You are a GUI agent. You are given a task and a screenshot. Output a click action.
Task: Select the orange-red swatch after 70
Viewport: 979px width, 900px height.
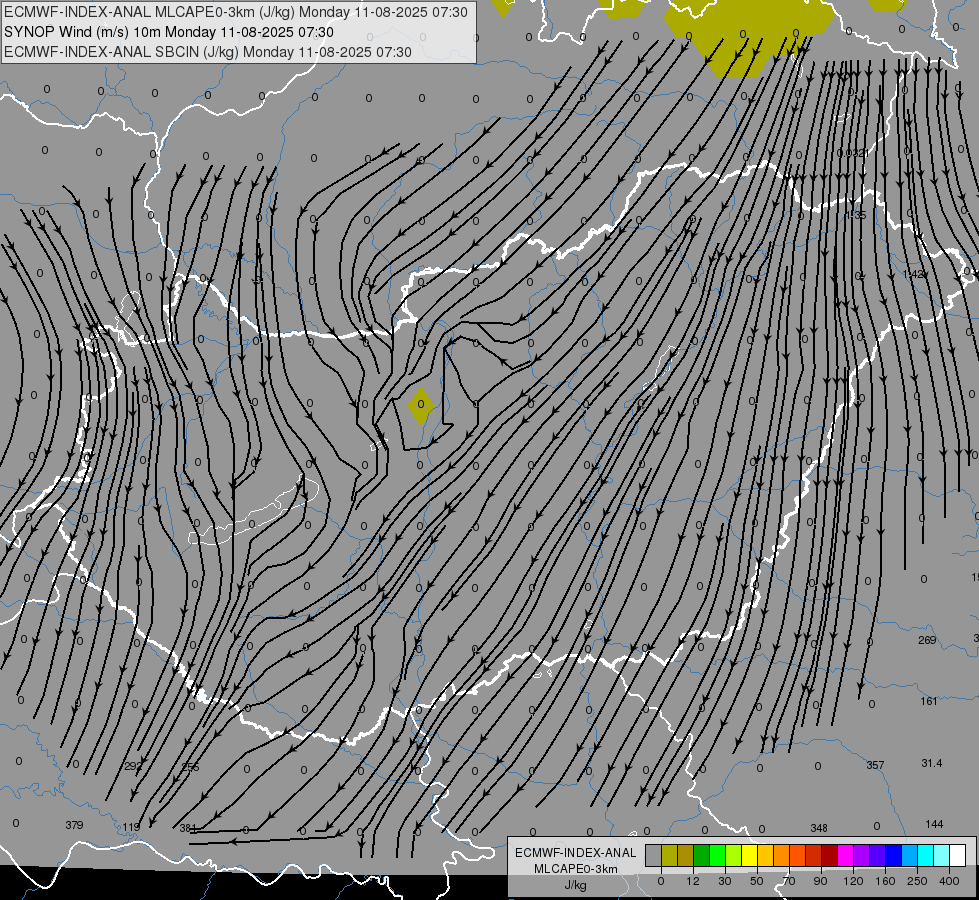(x=797, y=855)
